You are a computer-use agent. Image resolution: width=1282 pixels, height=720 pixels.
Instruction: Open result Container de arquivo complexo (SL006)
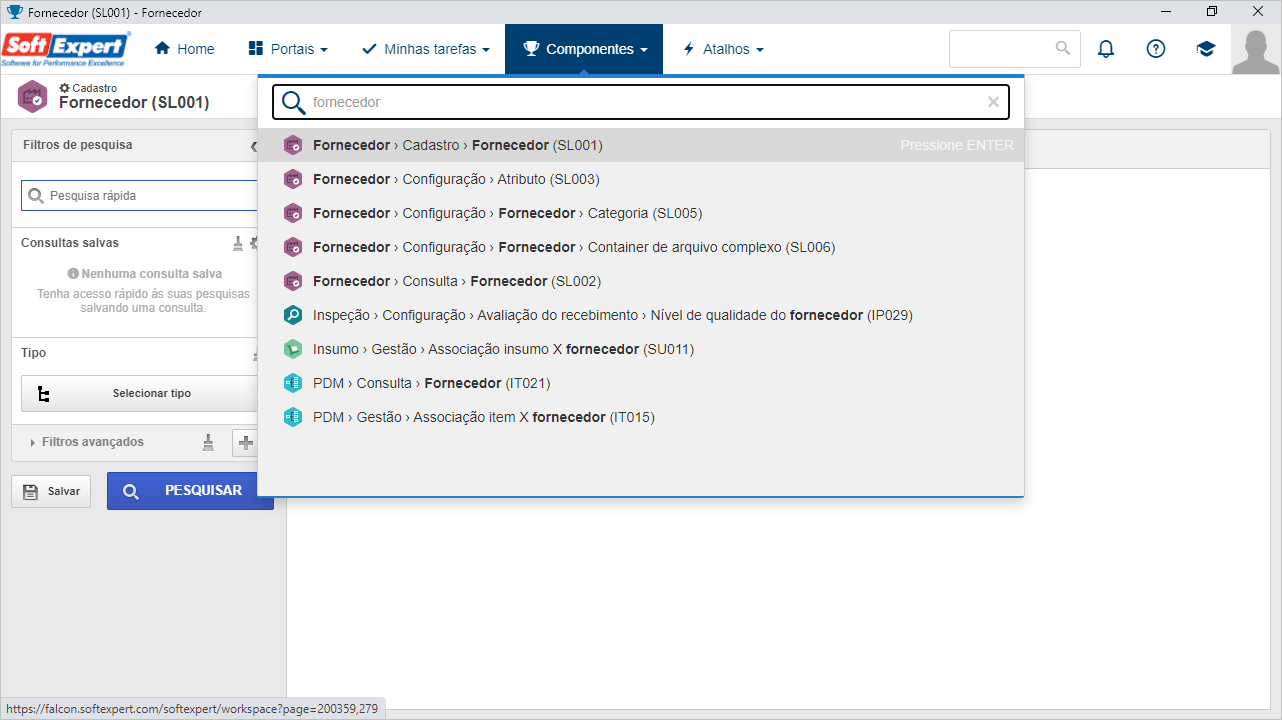(641, 247)
